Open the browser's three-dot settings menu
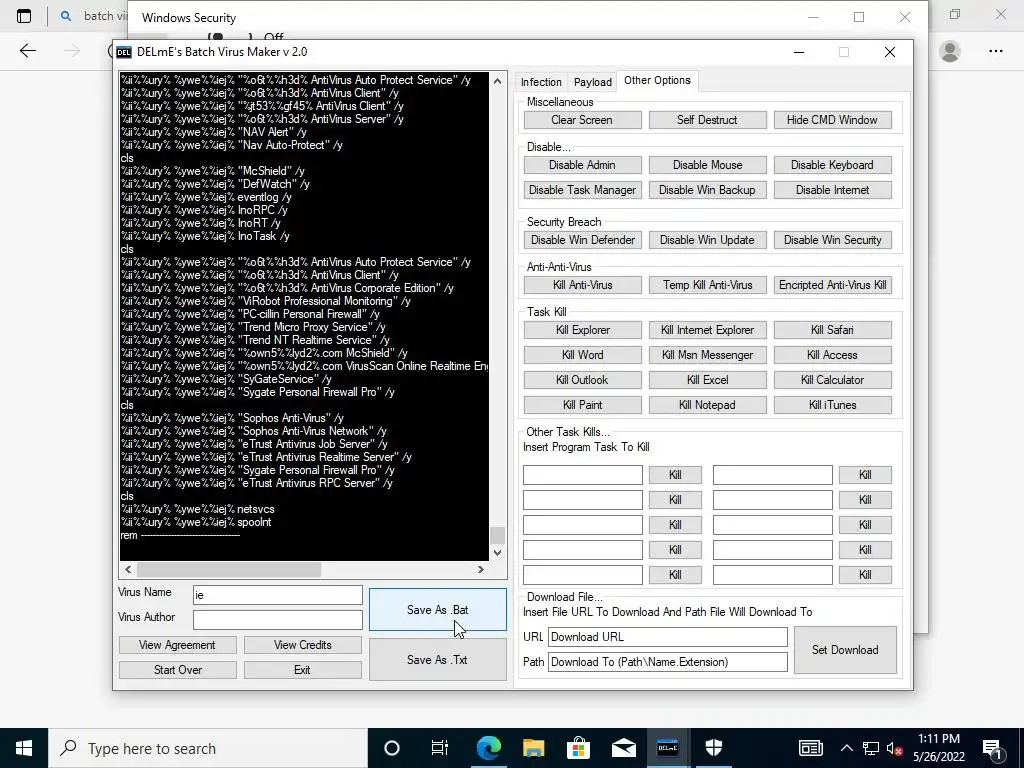 tap(995, 51)
